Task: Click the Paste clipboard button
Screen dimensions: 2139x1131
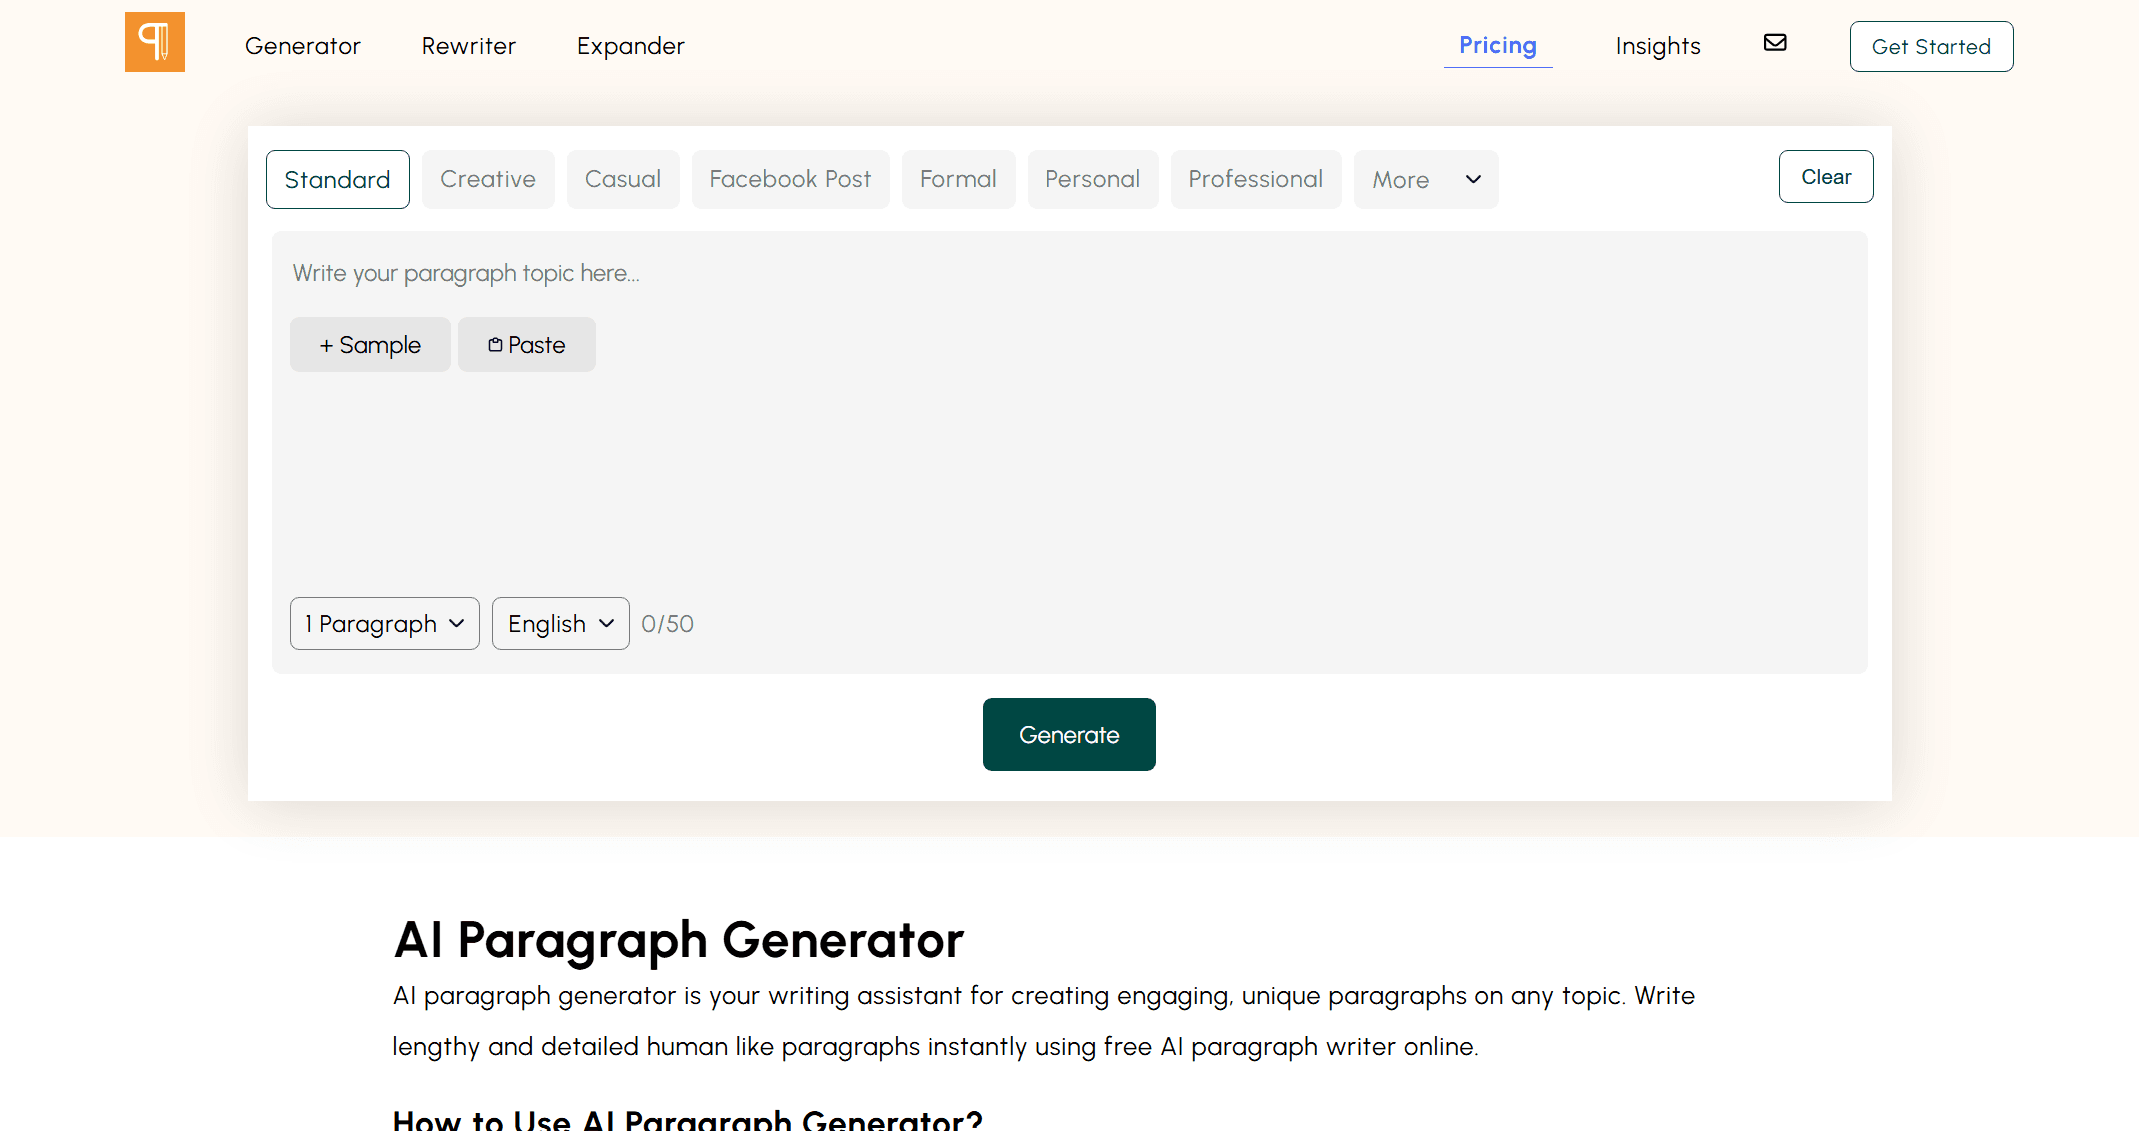Action: tap(526, 345)
